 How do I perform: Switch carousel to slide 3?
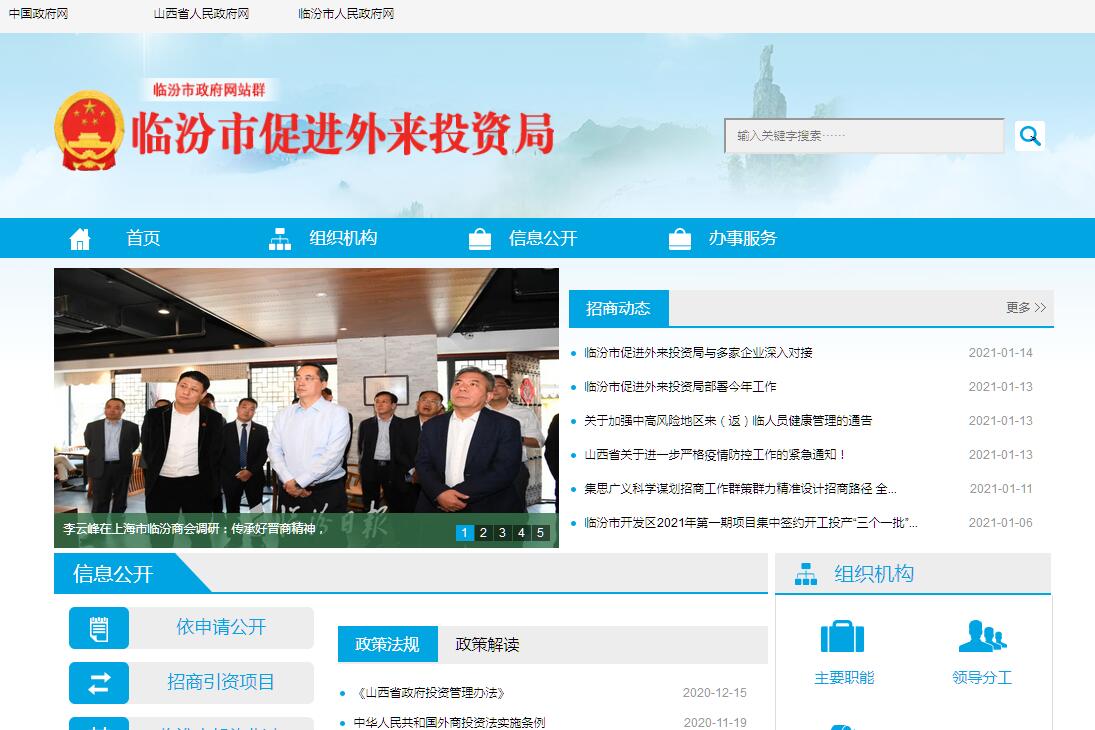tap(502, 533)
